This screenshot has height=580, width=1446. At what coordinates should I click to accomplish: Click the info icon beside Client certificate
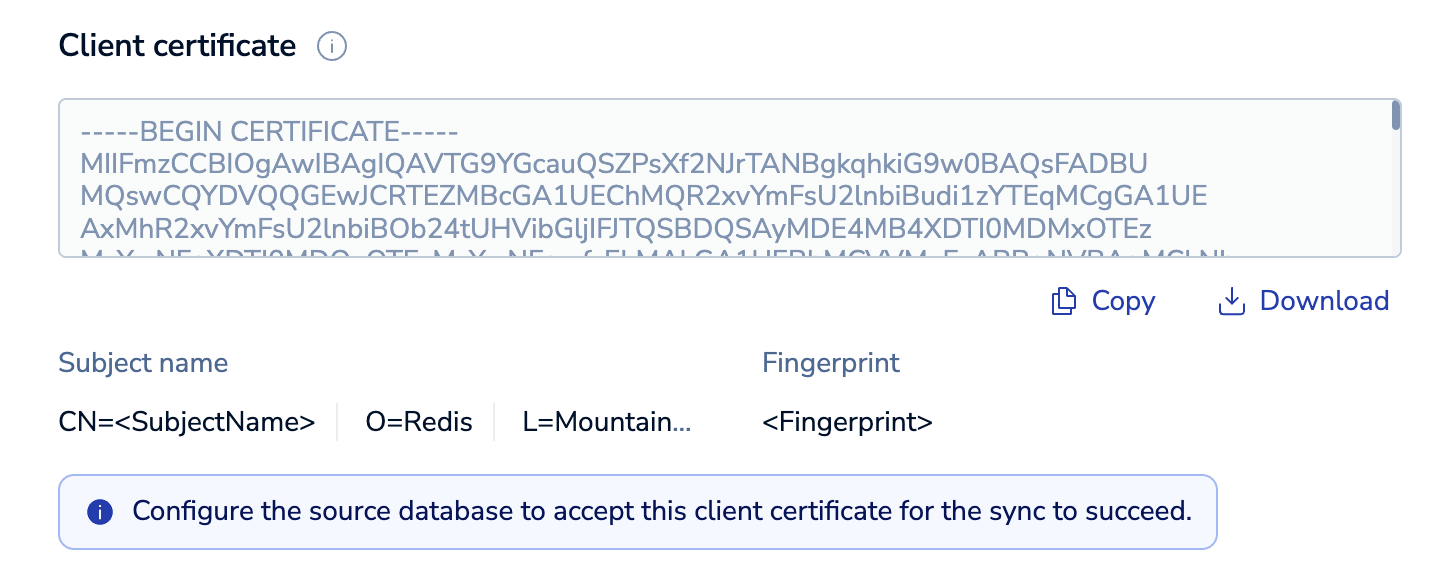(x=331, y=46)
